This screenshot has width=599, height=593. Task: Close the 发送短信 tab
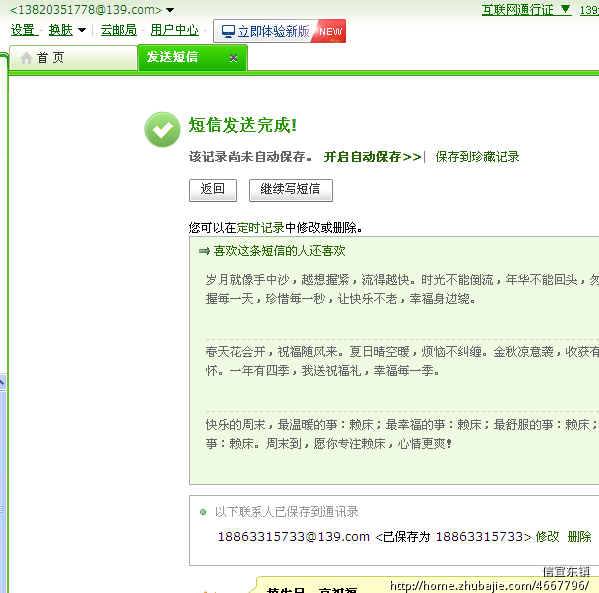tap(233, 58)
